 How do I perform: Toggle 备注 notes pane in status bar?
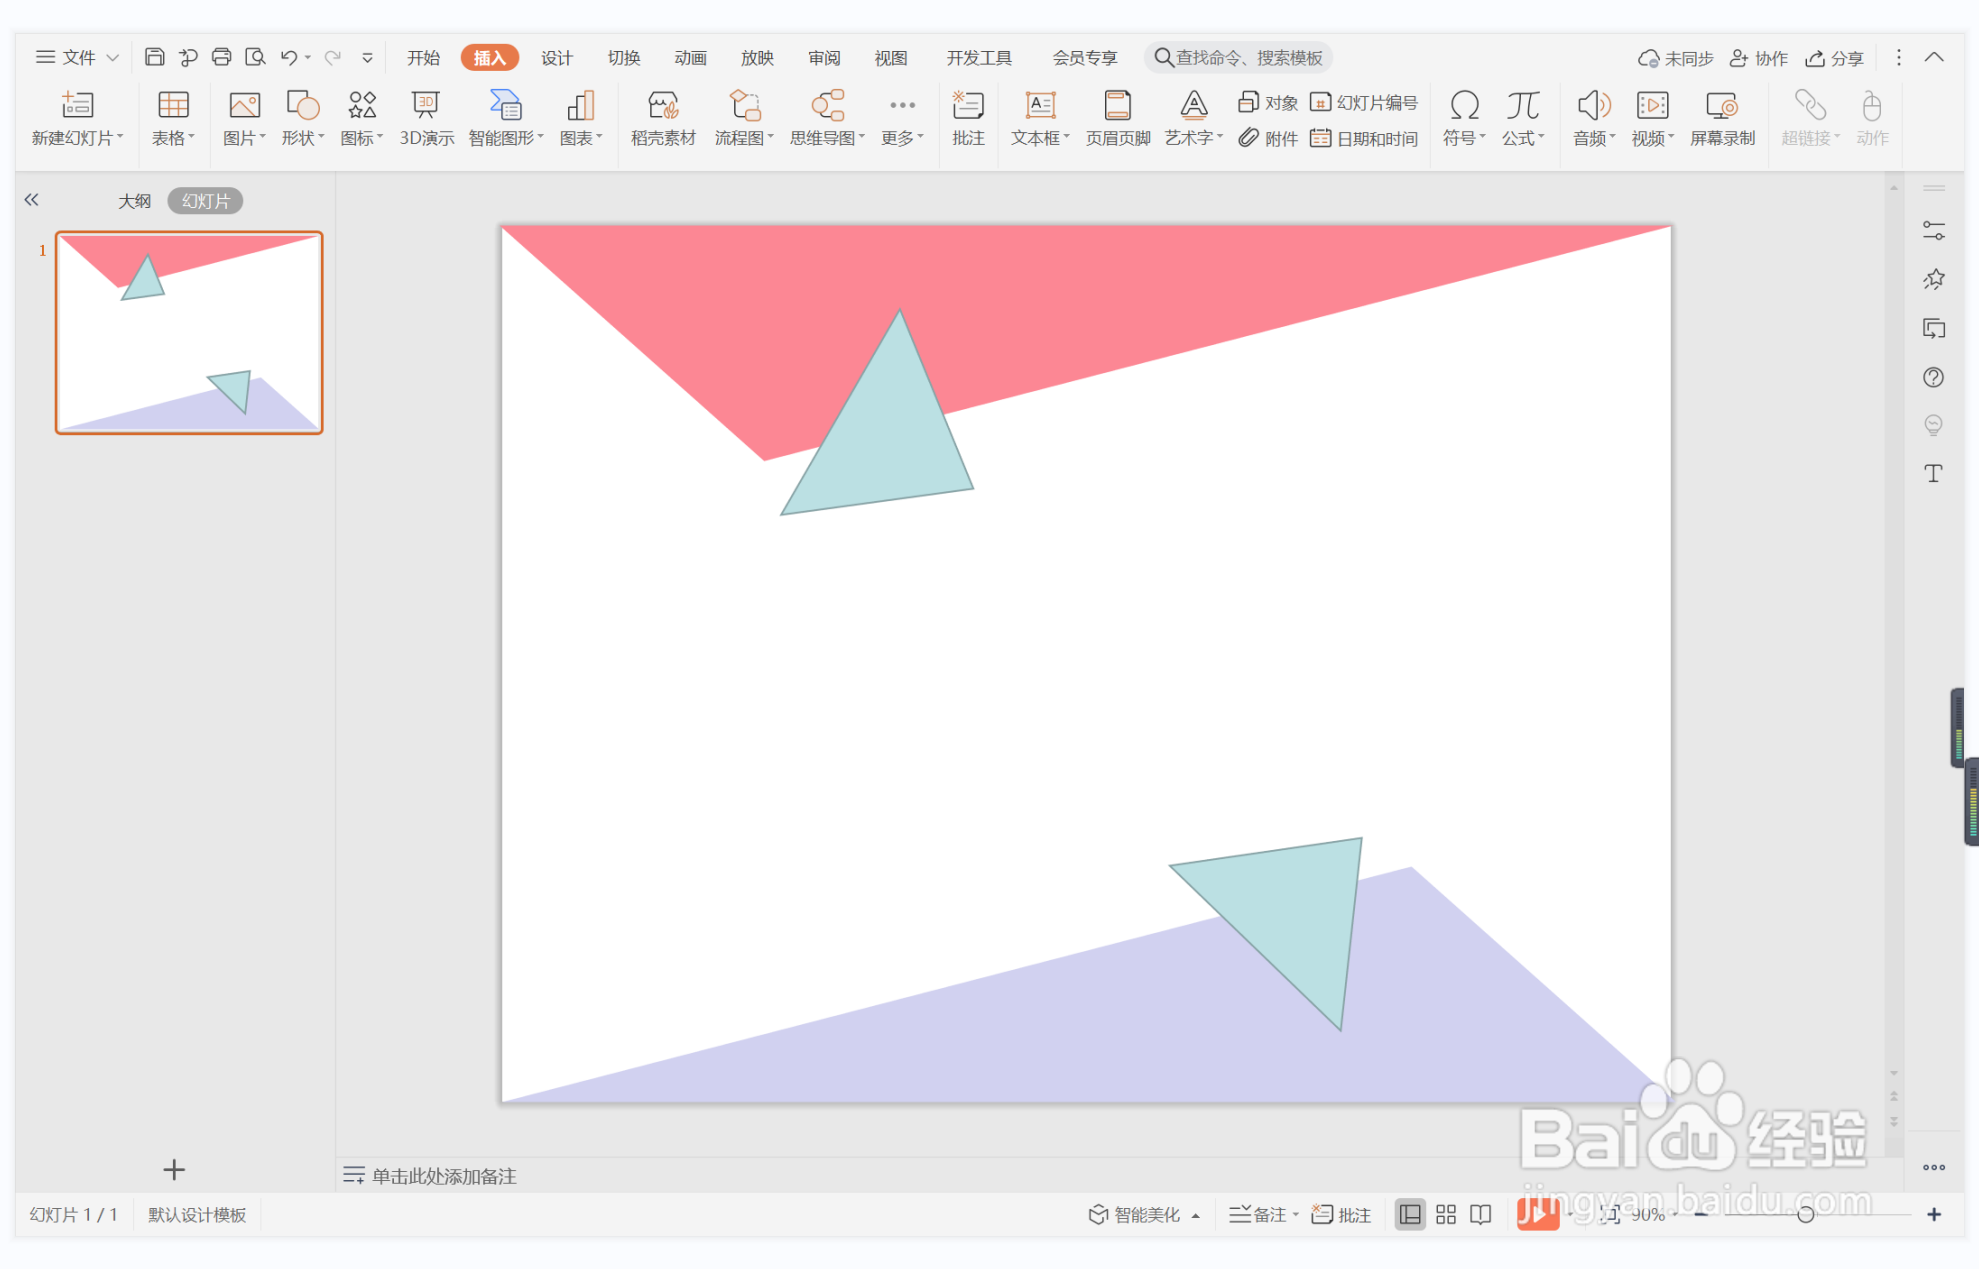coord(1258,1214)
